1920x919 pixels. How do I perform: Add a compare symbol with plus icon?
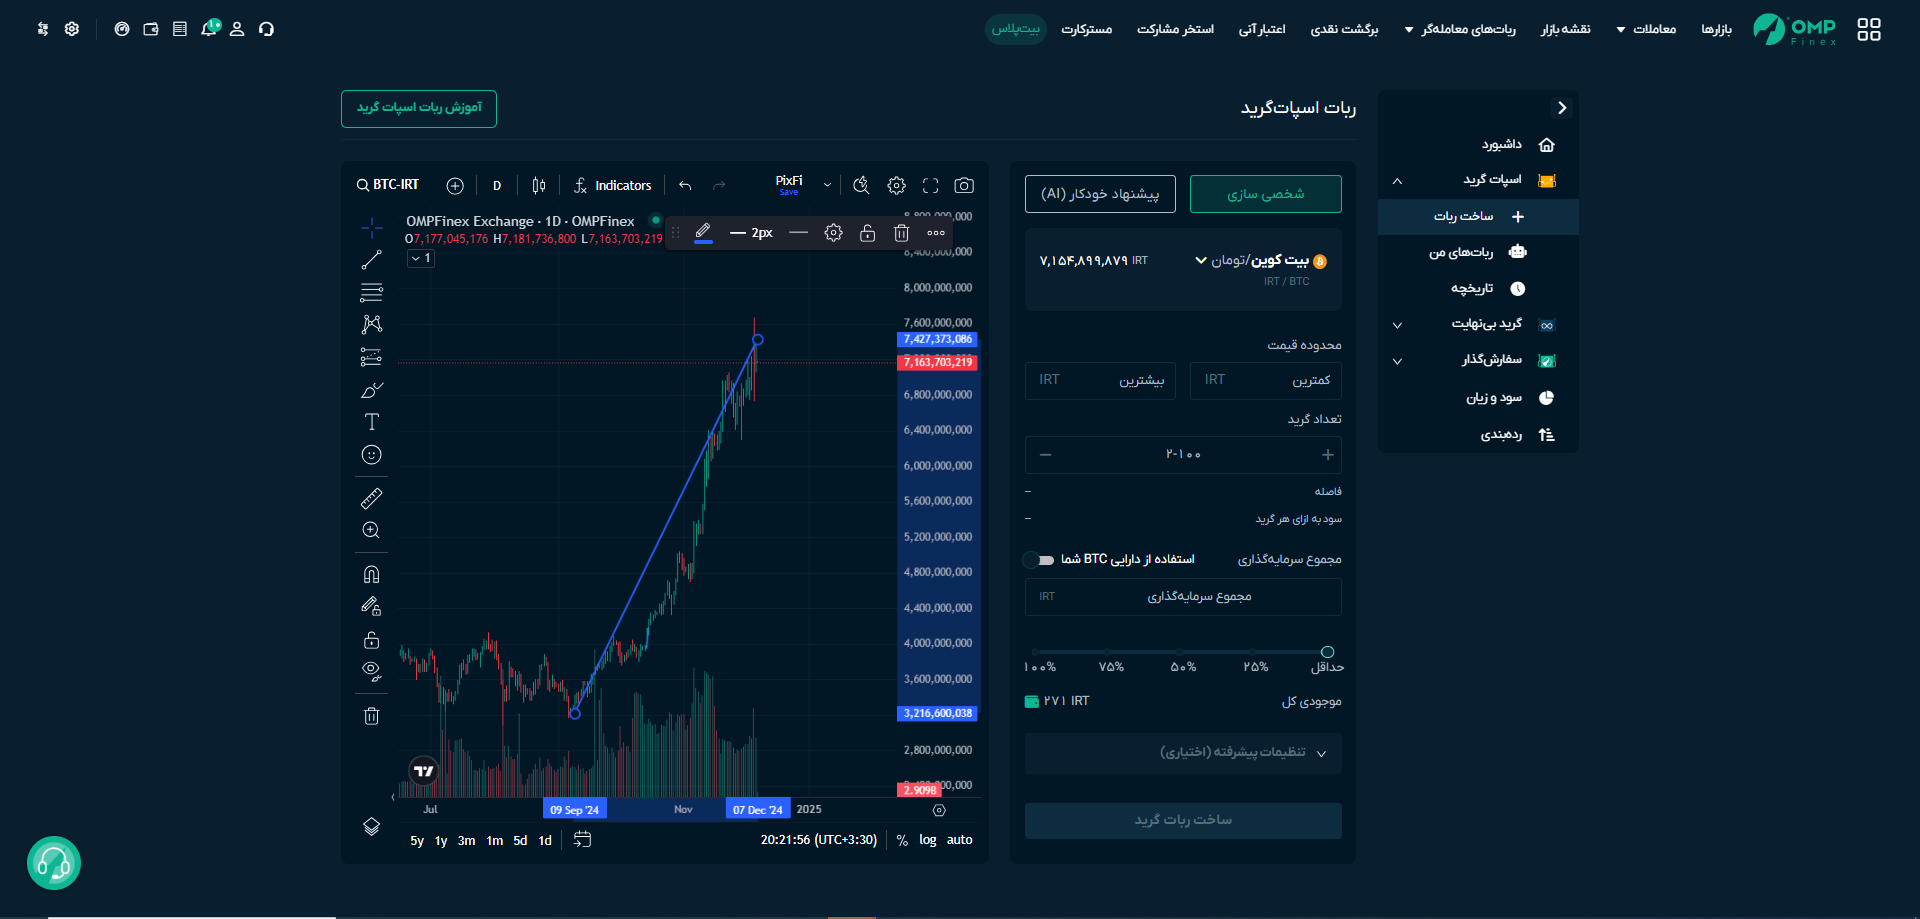[455, 185]
